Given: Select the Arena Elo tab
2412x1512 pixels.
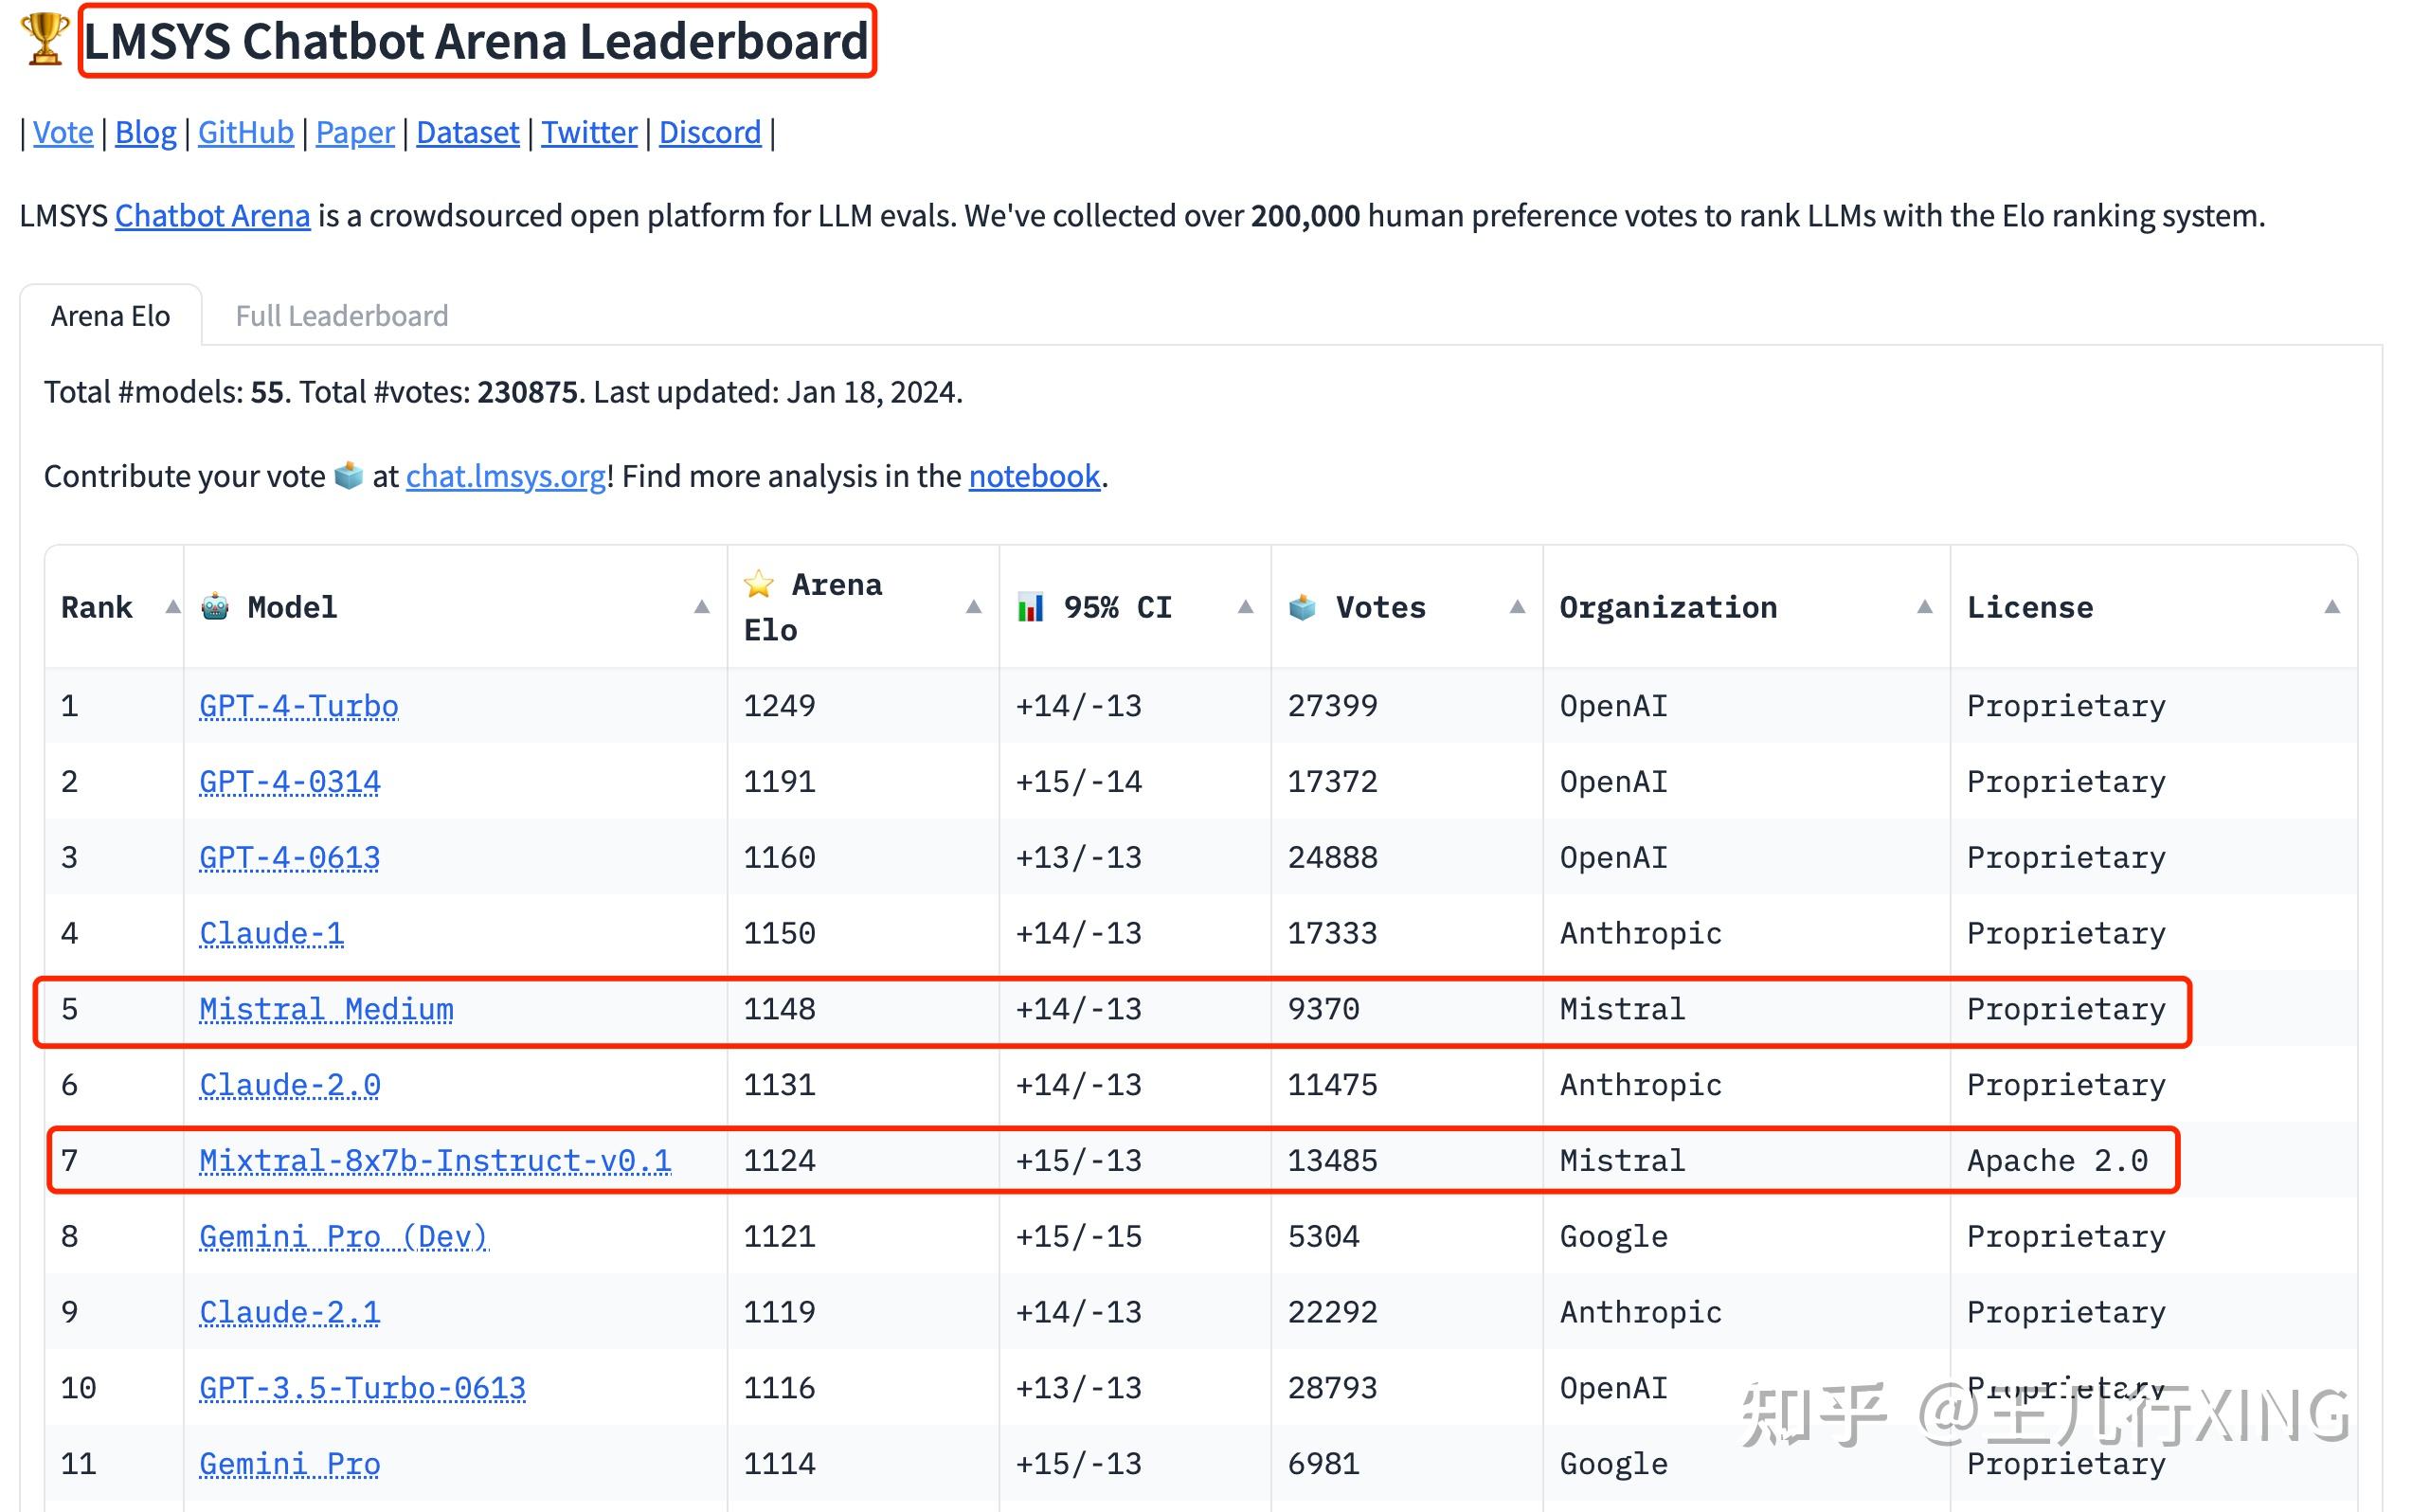Looking at the screenshot, I should (110, 316).
